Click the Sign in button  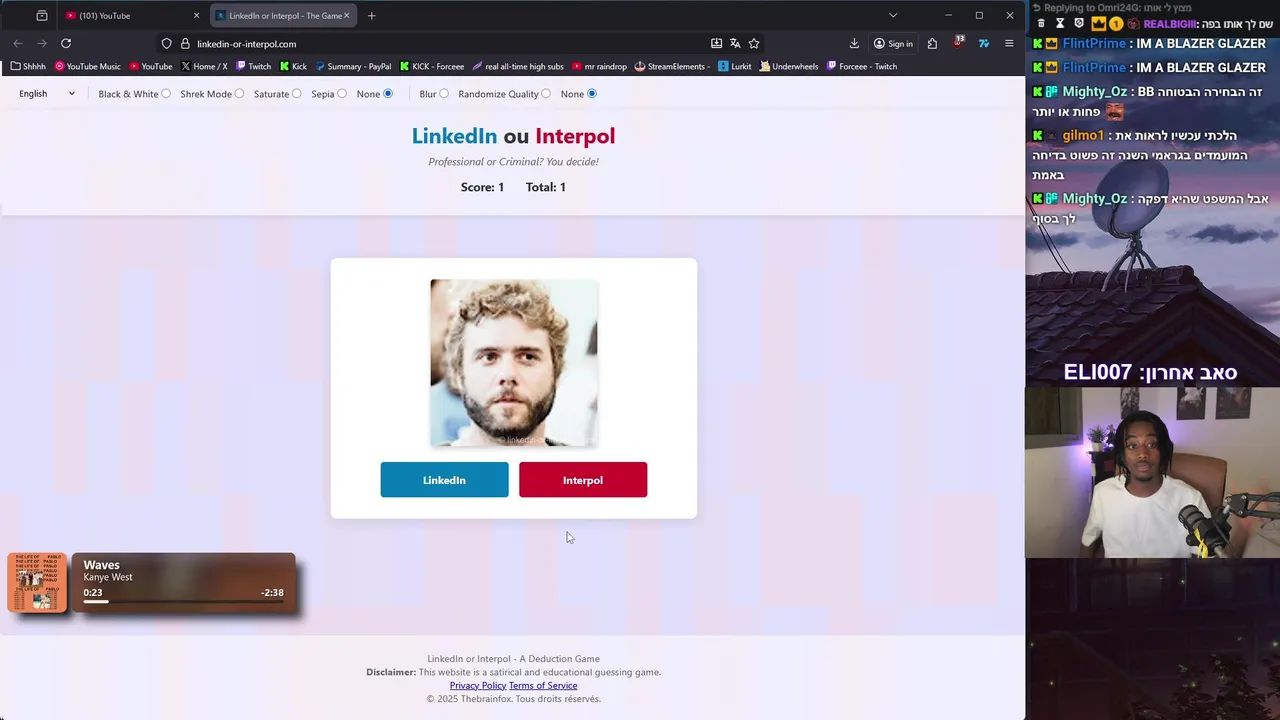pyautogui.click(x=892, y=43)
